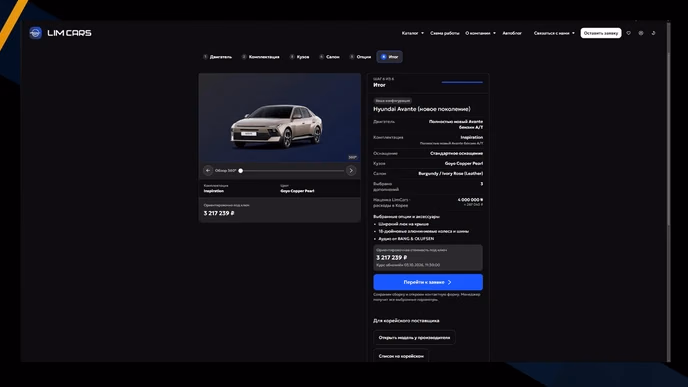The width and height of the screenshot is (688, 387).
Task: Open the Автоблог page
Action: click(512, 33)
